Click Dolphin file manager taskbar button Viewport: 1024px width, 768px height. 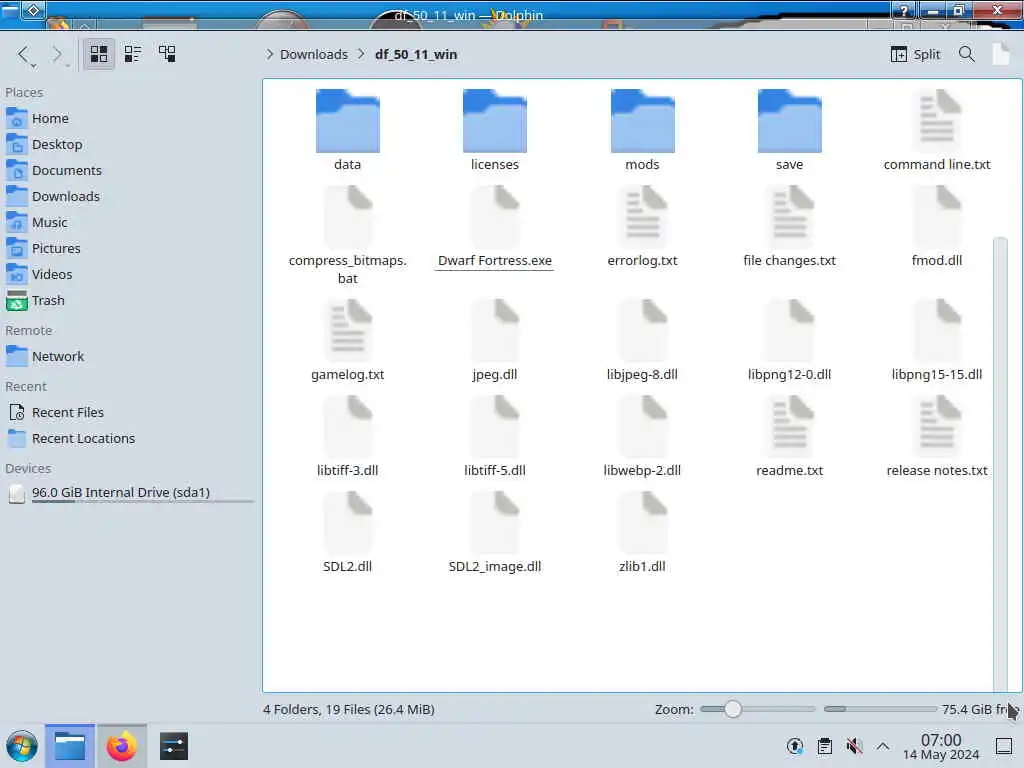70,746
